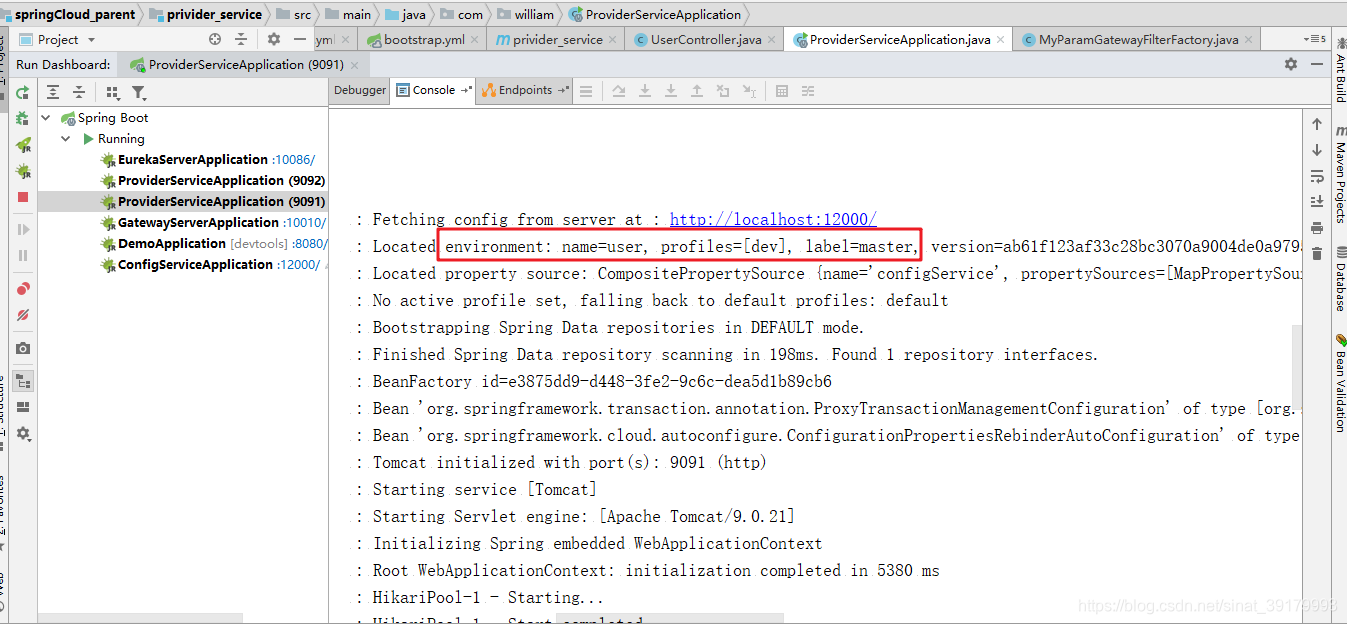The image size is (1347, 624).
Task: Collapse the Spring Boot tree node
Action: (46, 118)
